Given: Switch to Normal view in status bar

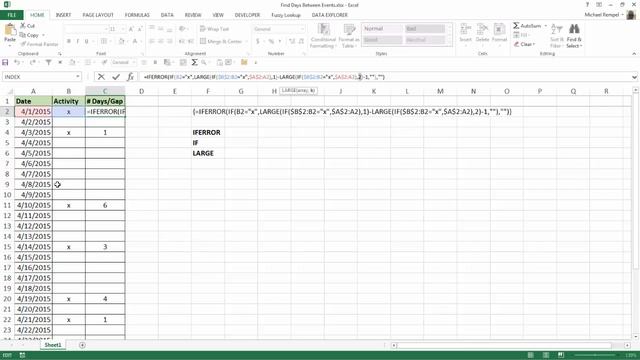Looking at the screenshot, I should [531, 355].
